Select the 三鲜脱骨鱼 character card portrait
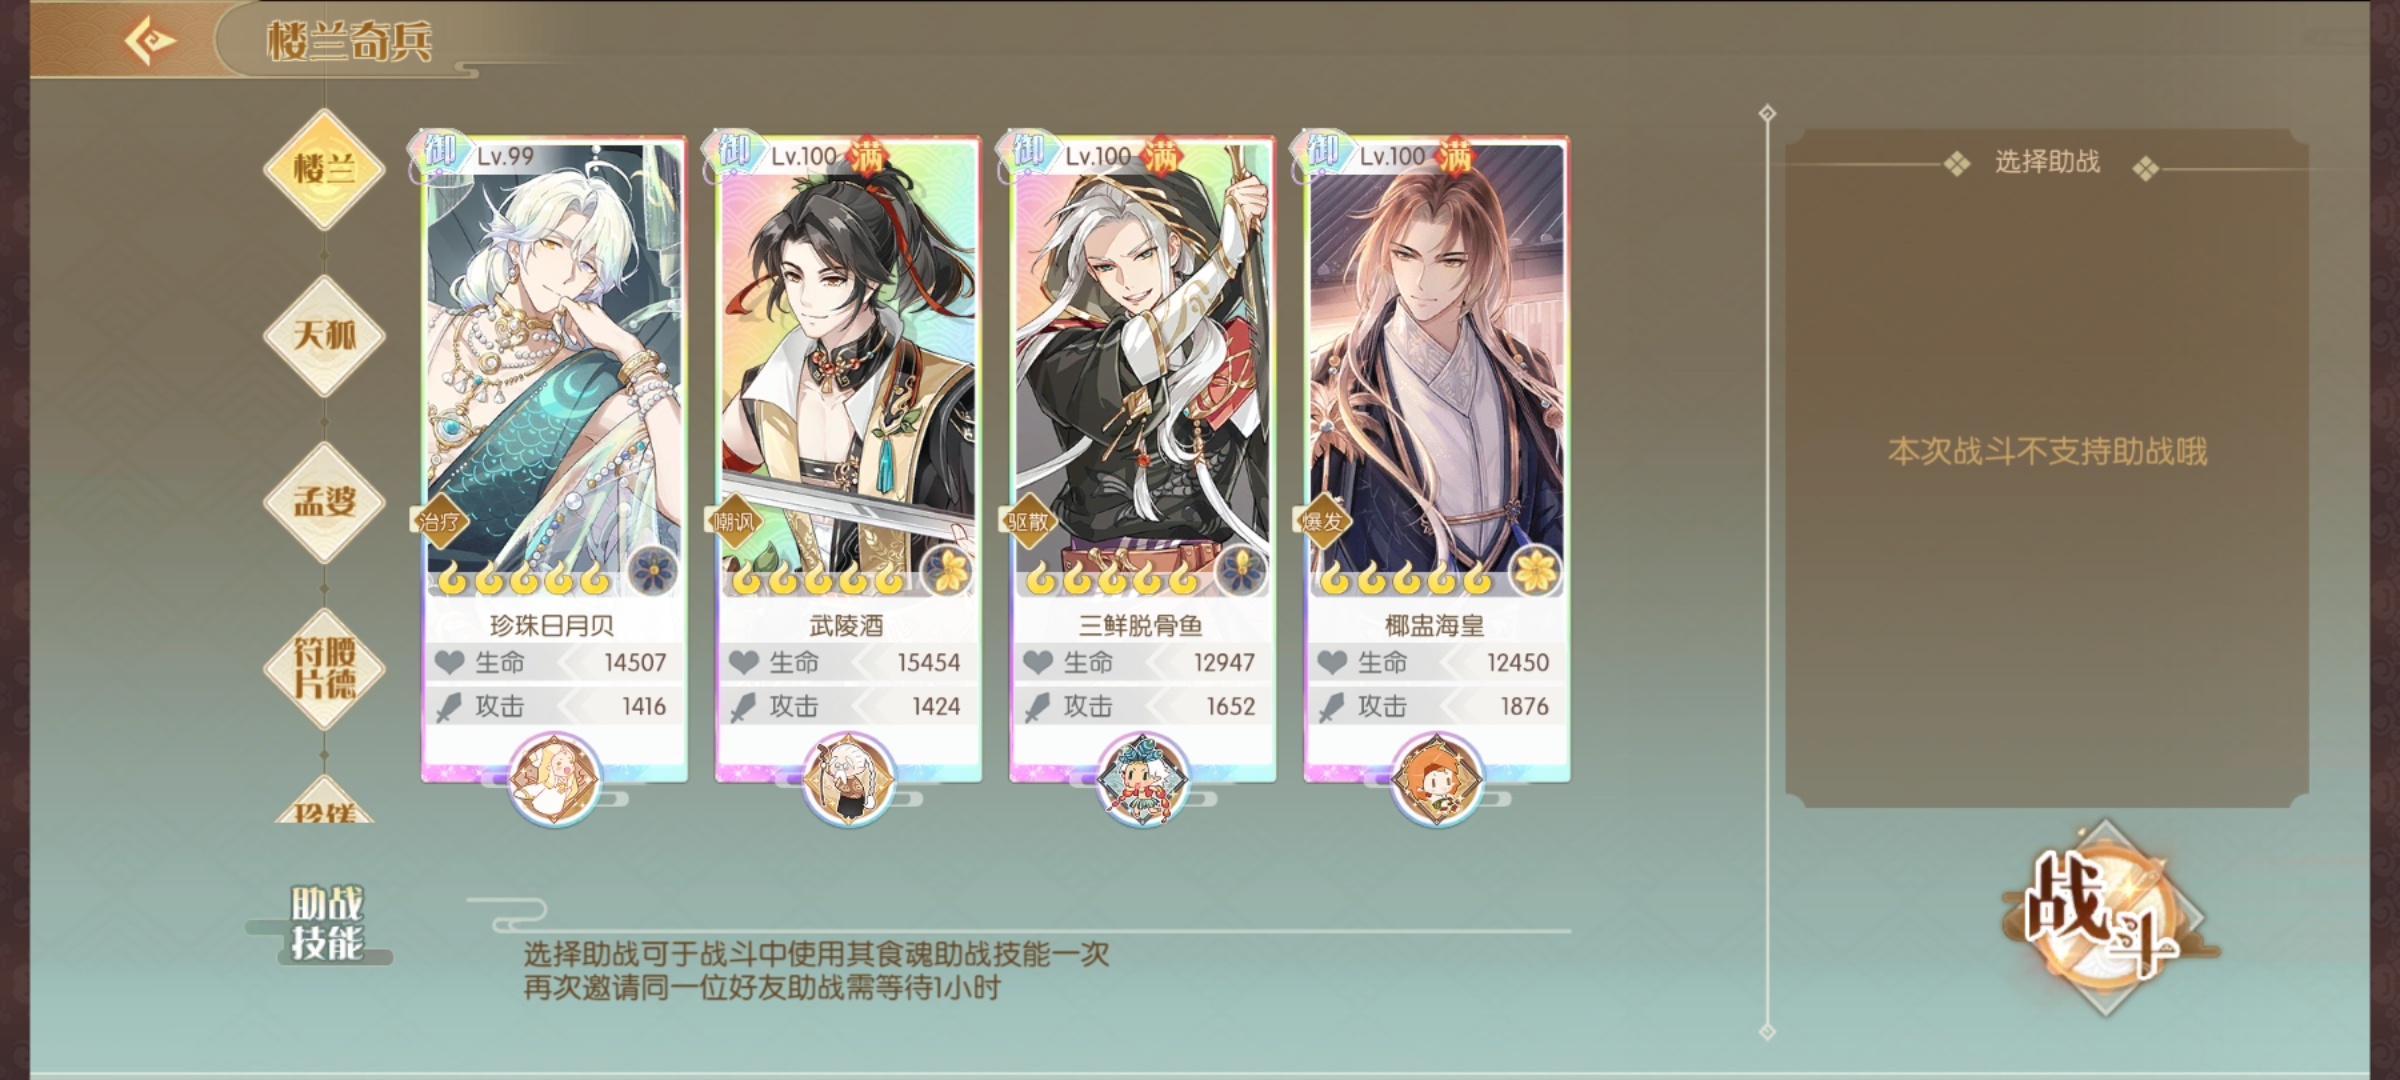This screenshot has height=1080, width=2400. pyautogui.click(x=1142, y=370)
